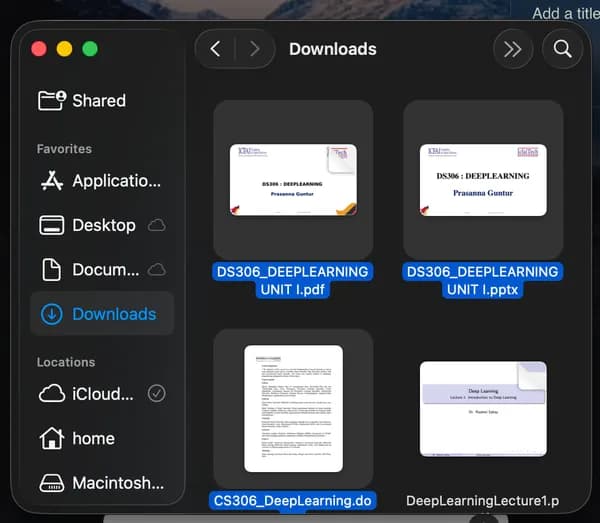Zoom the window with green button
The height and width of the screenshot is (523, 600).
(x=90, y=49)
